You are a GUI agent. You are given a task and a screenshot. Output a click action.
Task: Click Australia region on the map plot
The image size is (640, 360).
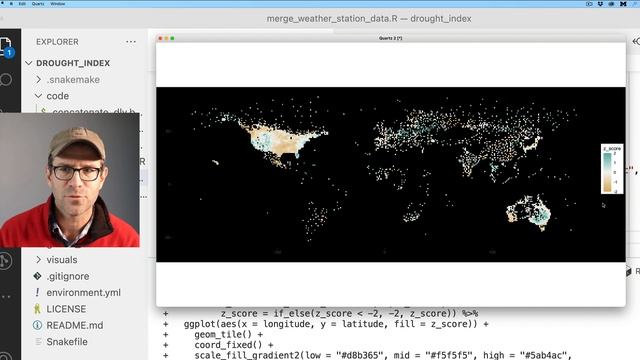pos(529,213)
